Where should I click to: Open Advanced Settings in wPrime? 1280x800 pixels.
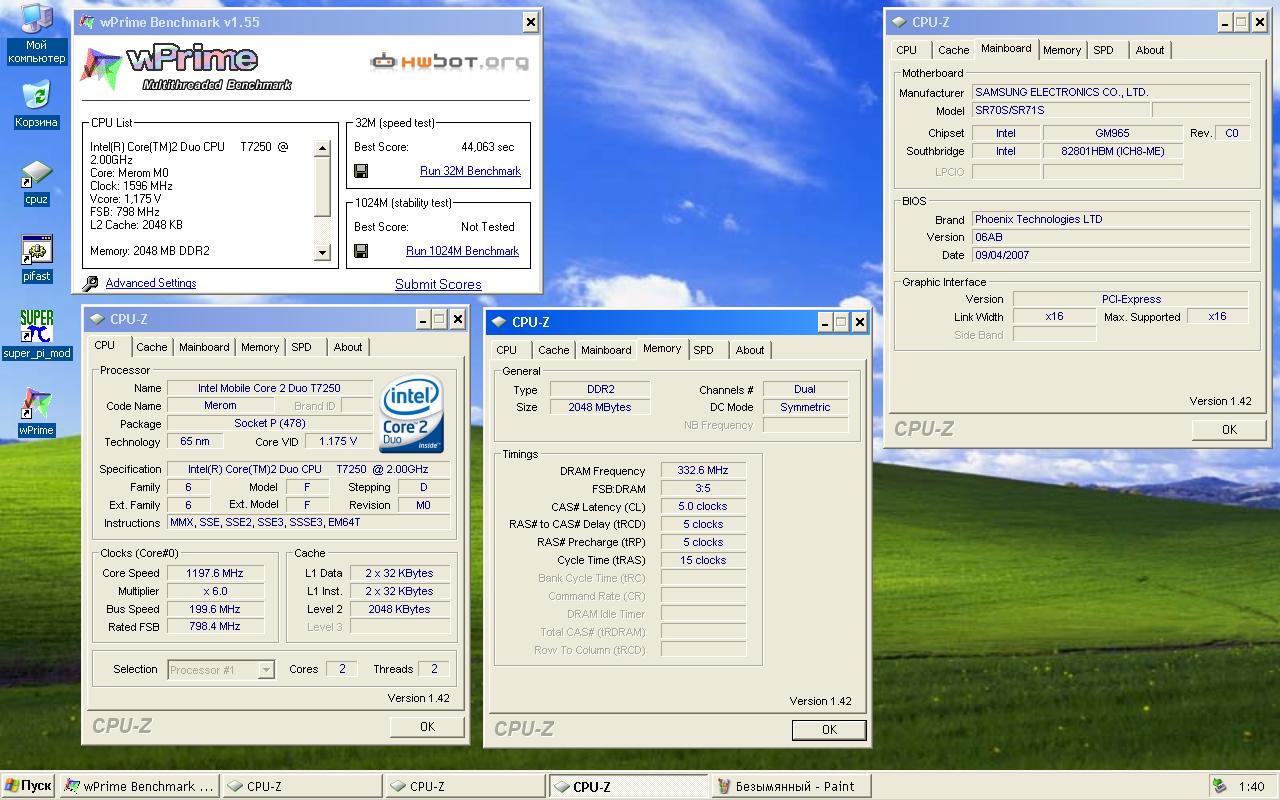(151, 283)
